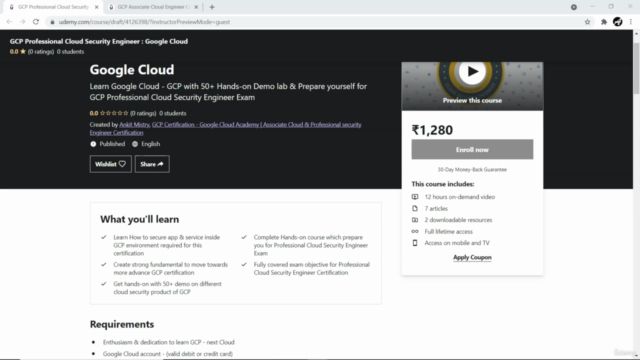This screenshot has width=640, height=360.
Task: Open the browser profile avatar
Action: [x=618, y=22]
